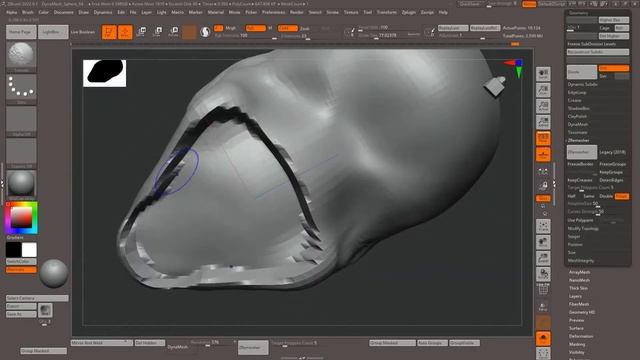Activate Draw mode icon

(x=125, y=32)
